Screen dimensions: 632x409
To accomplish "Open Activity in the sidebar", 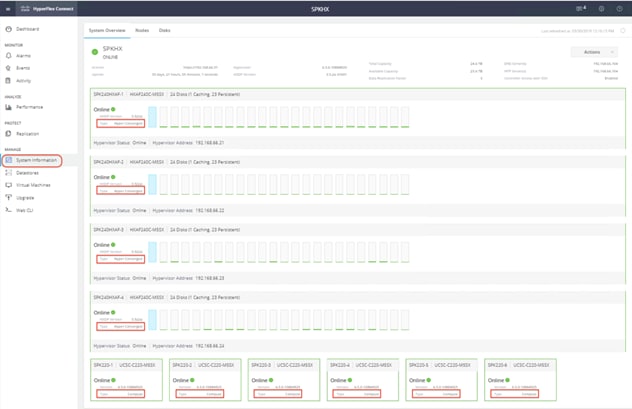I will click(23, 81).
